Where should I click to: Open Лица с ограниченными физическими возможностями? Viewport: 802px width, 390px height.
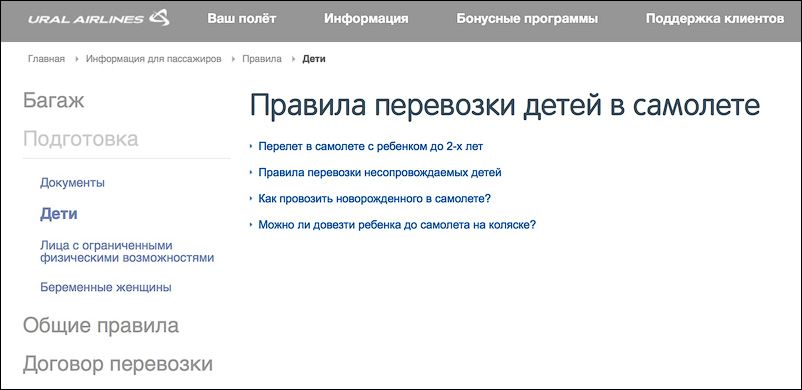(127, 251)
